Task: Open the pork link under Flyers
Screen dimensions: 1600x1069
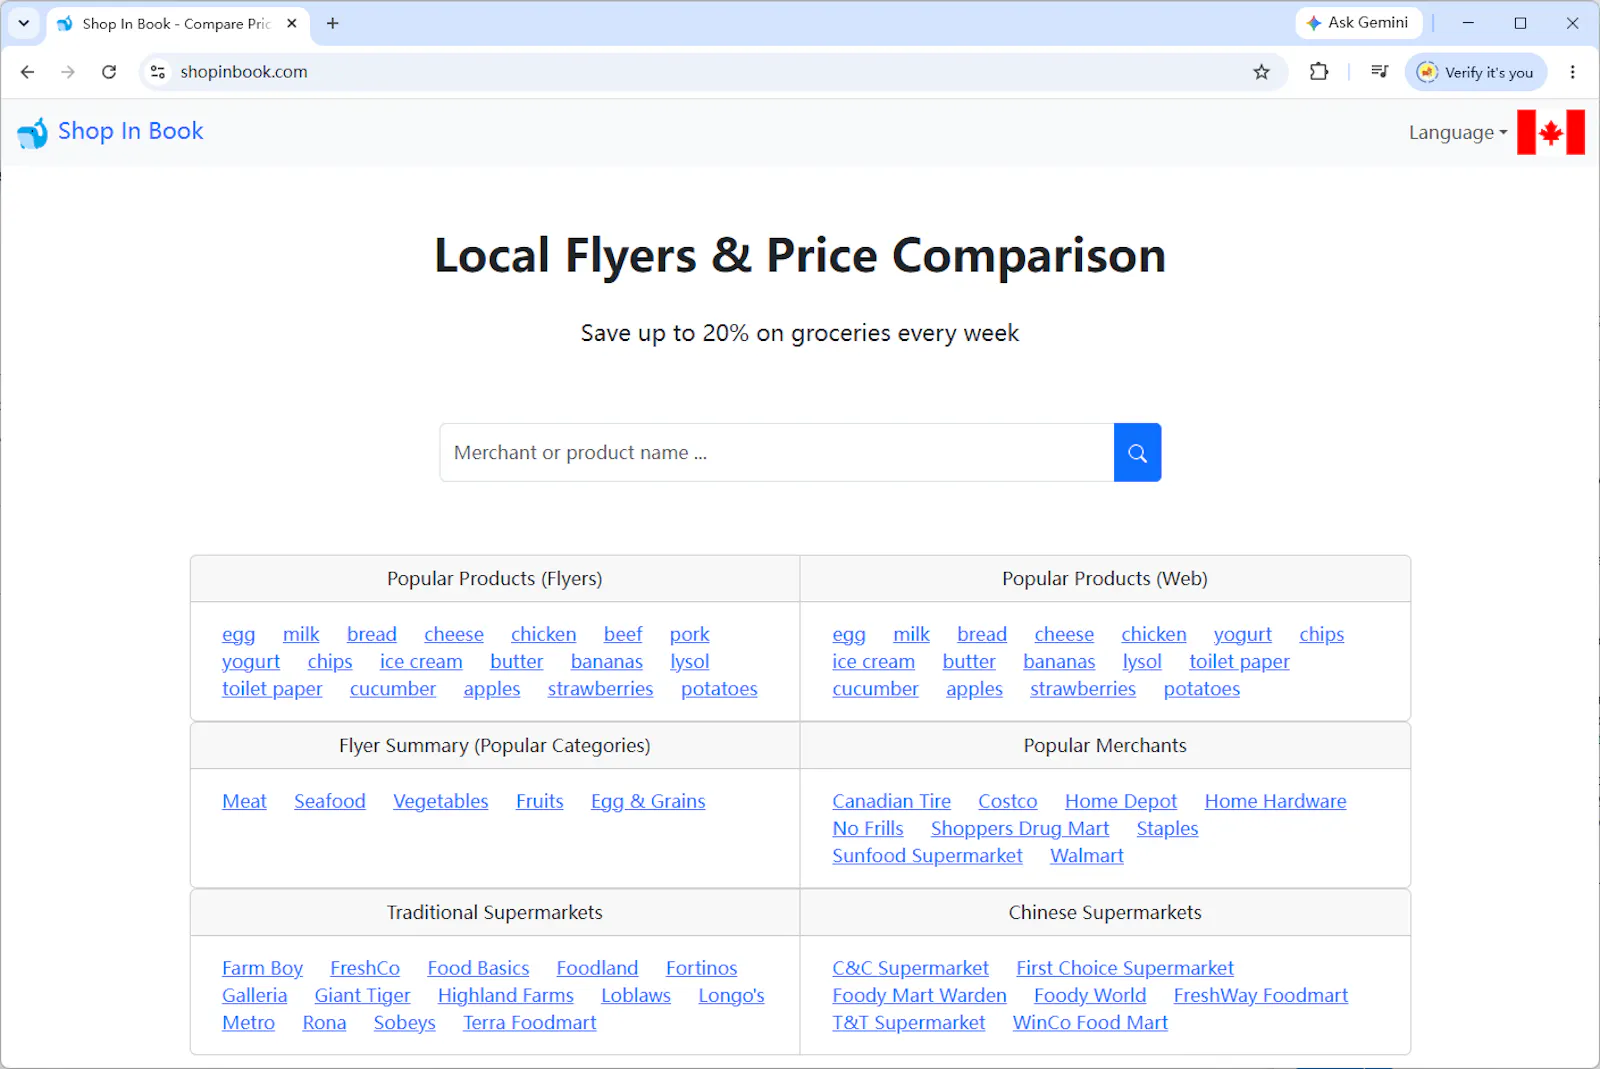Action: click(689, 634)
